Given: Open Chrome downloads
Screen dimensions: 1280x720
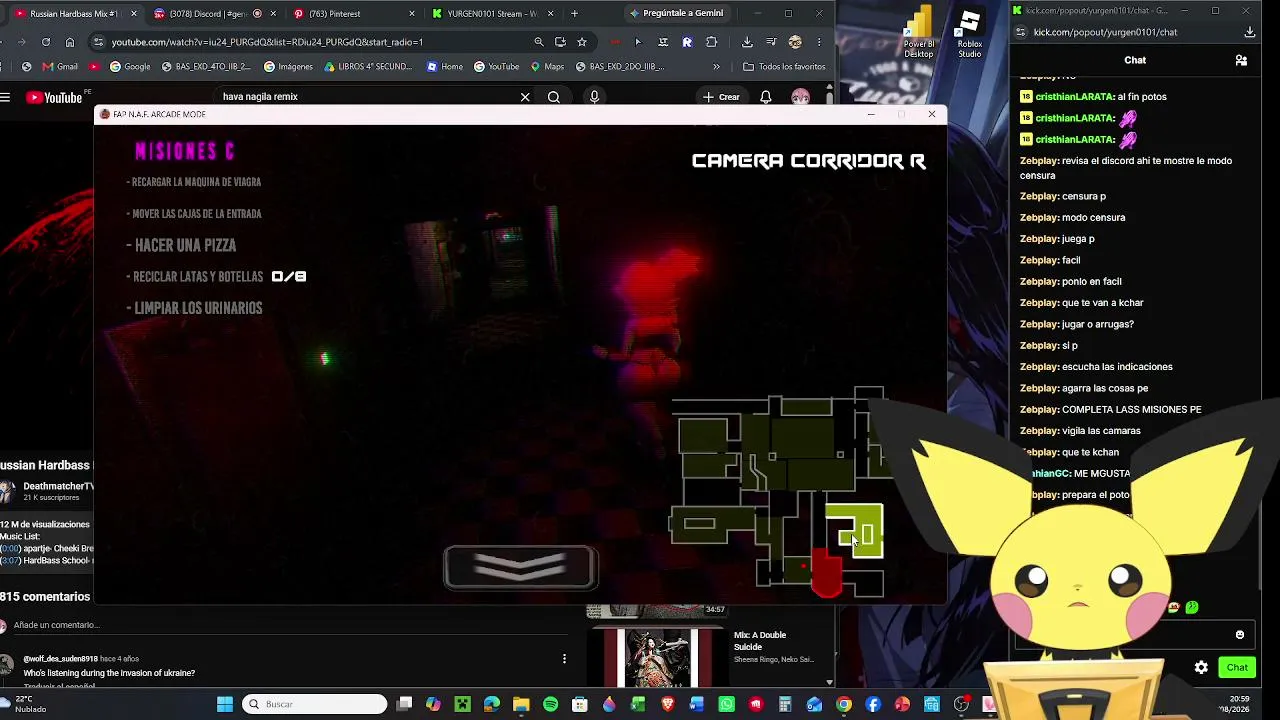Looking at the screenshot, I should point(747,42).
